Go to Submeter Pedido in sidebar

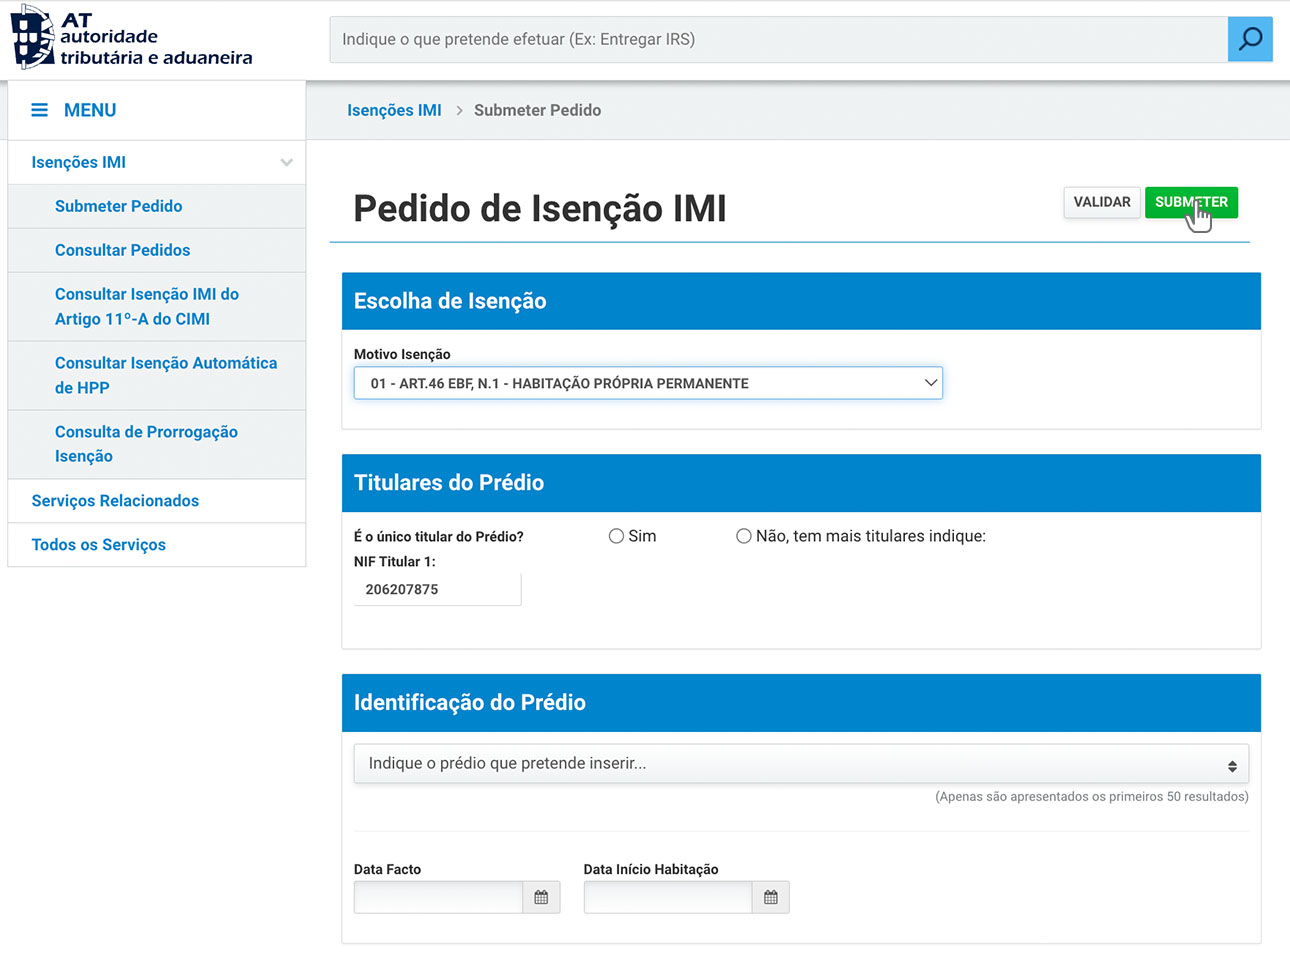point(118,206)
